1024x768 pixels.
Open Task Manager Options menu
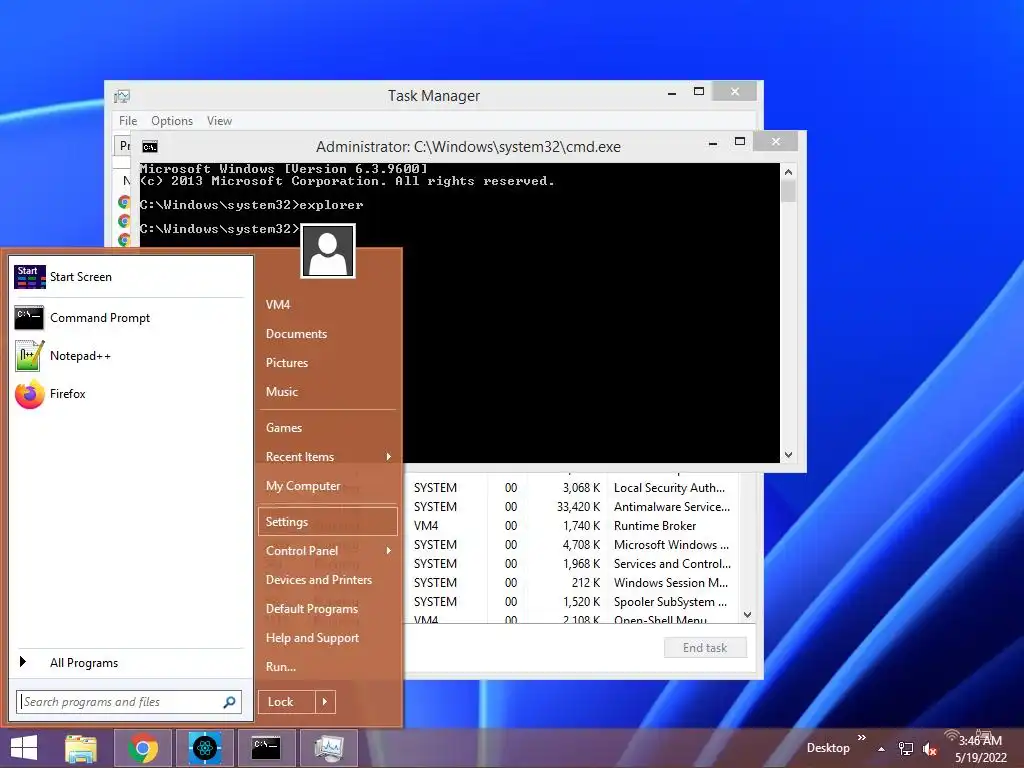pyautogui.click(x=172, y=121)
